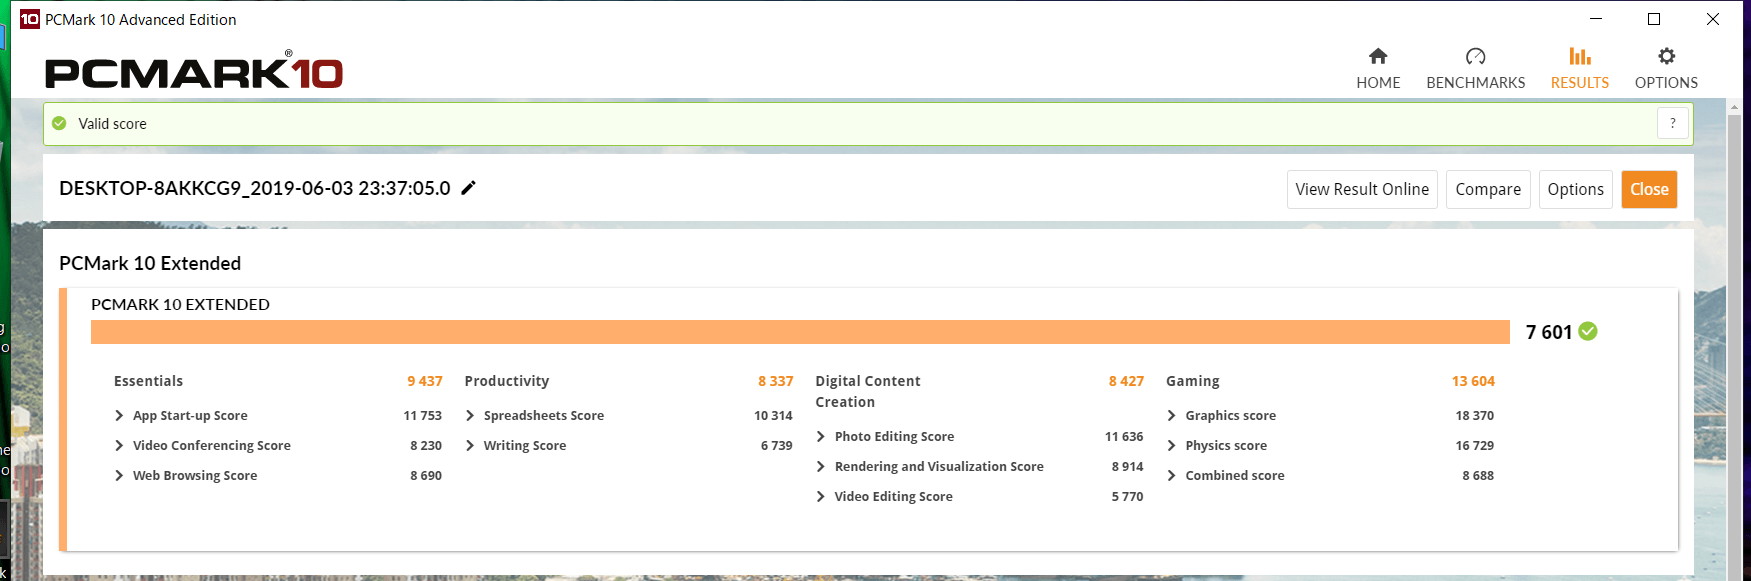Click the Productivity heading
The height and width of the screenshot is (581, 1751).
tap(507, 381)
